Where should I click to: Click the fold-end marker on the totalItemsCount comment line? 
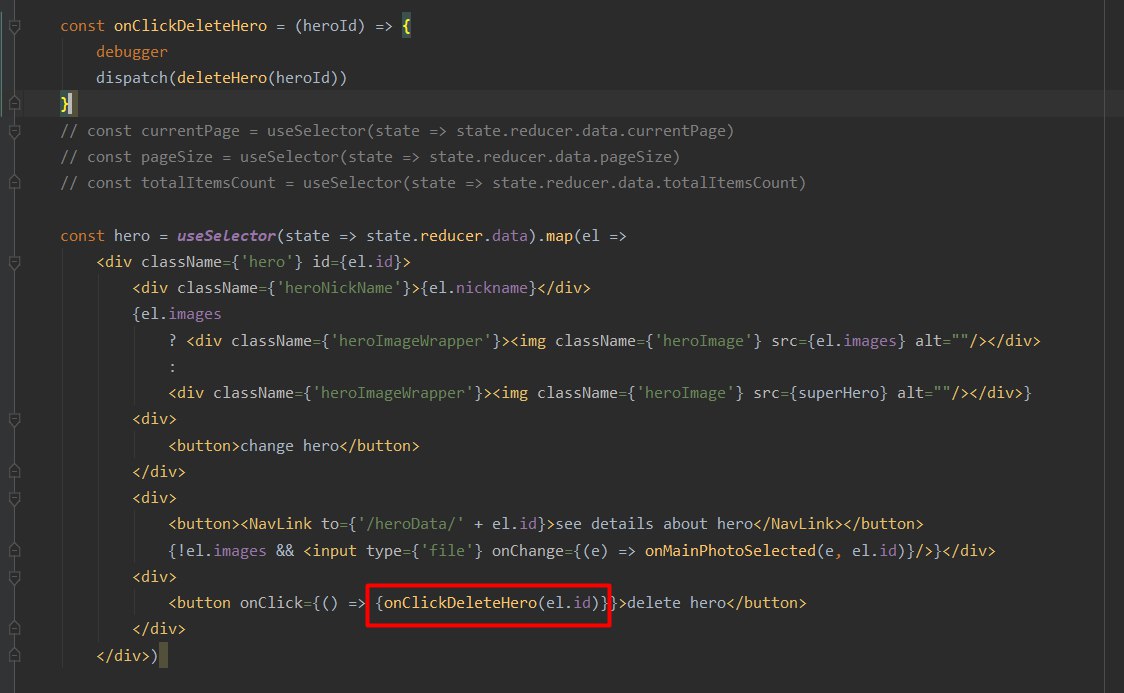[x=14, y=183]
